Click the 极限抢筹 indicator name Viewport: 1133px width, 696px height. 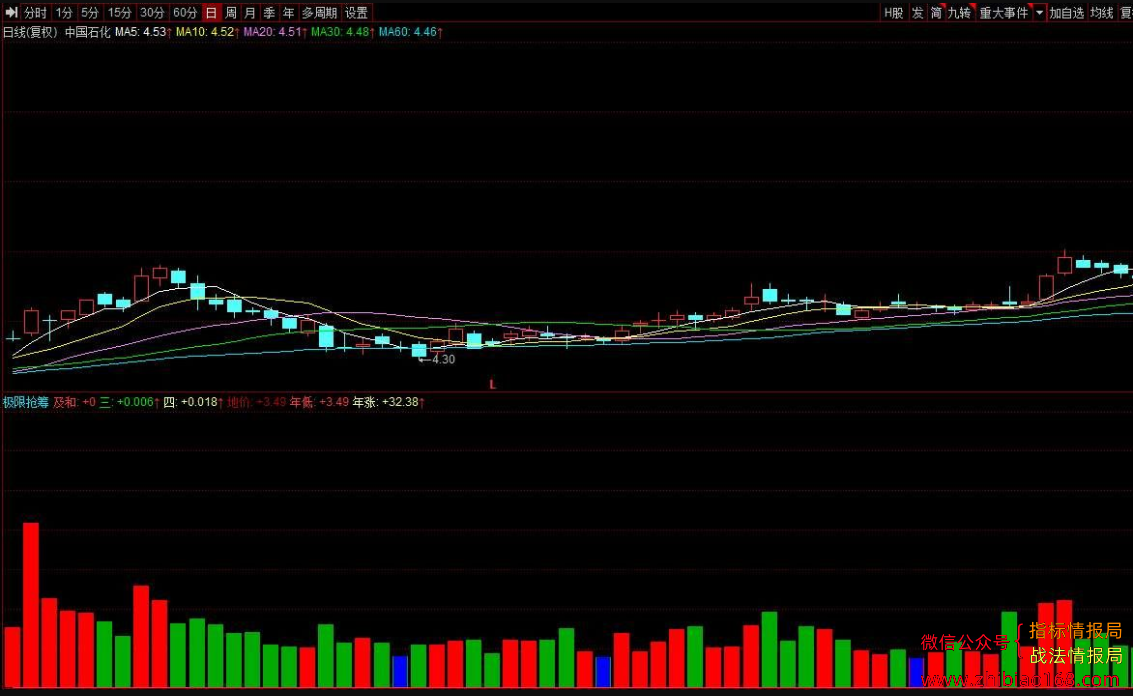[x=25, y=402]
